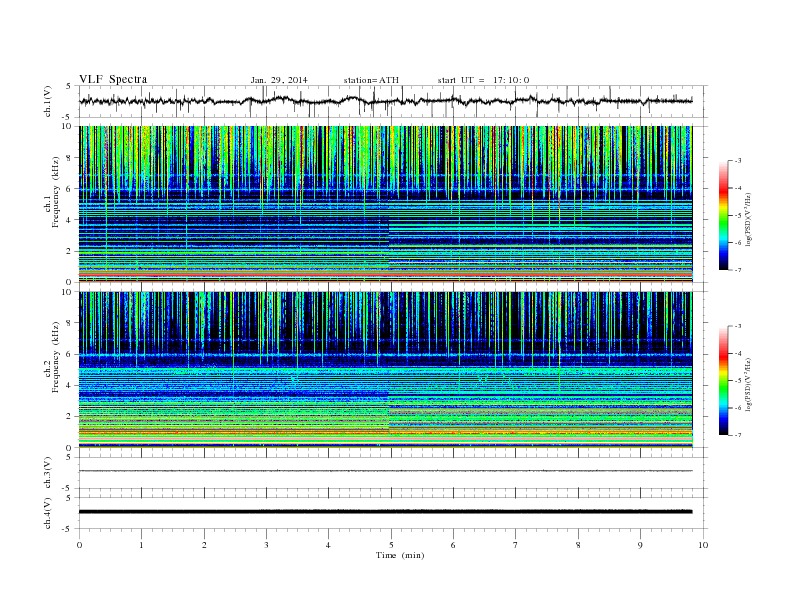This screenshot has height=612, width=792.
Task: Click the time axis tick label "7"
Action: tap(516, 545)
